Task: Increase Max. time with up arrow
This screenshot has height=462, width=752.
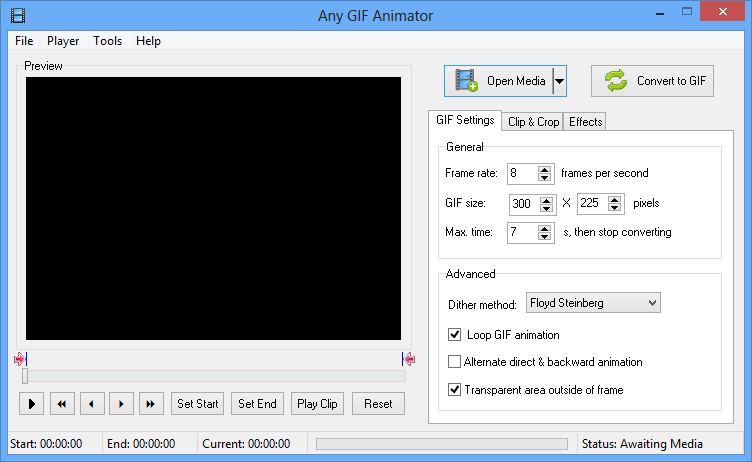Action: 544,228
